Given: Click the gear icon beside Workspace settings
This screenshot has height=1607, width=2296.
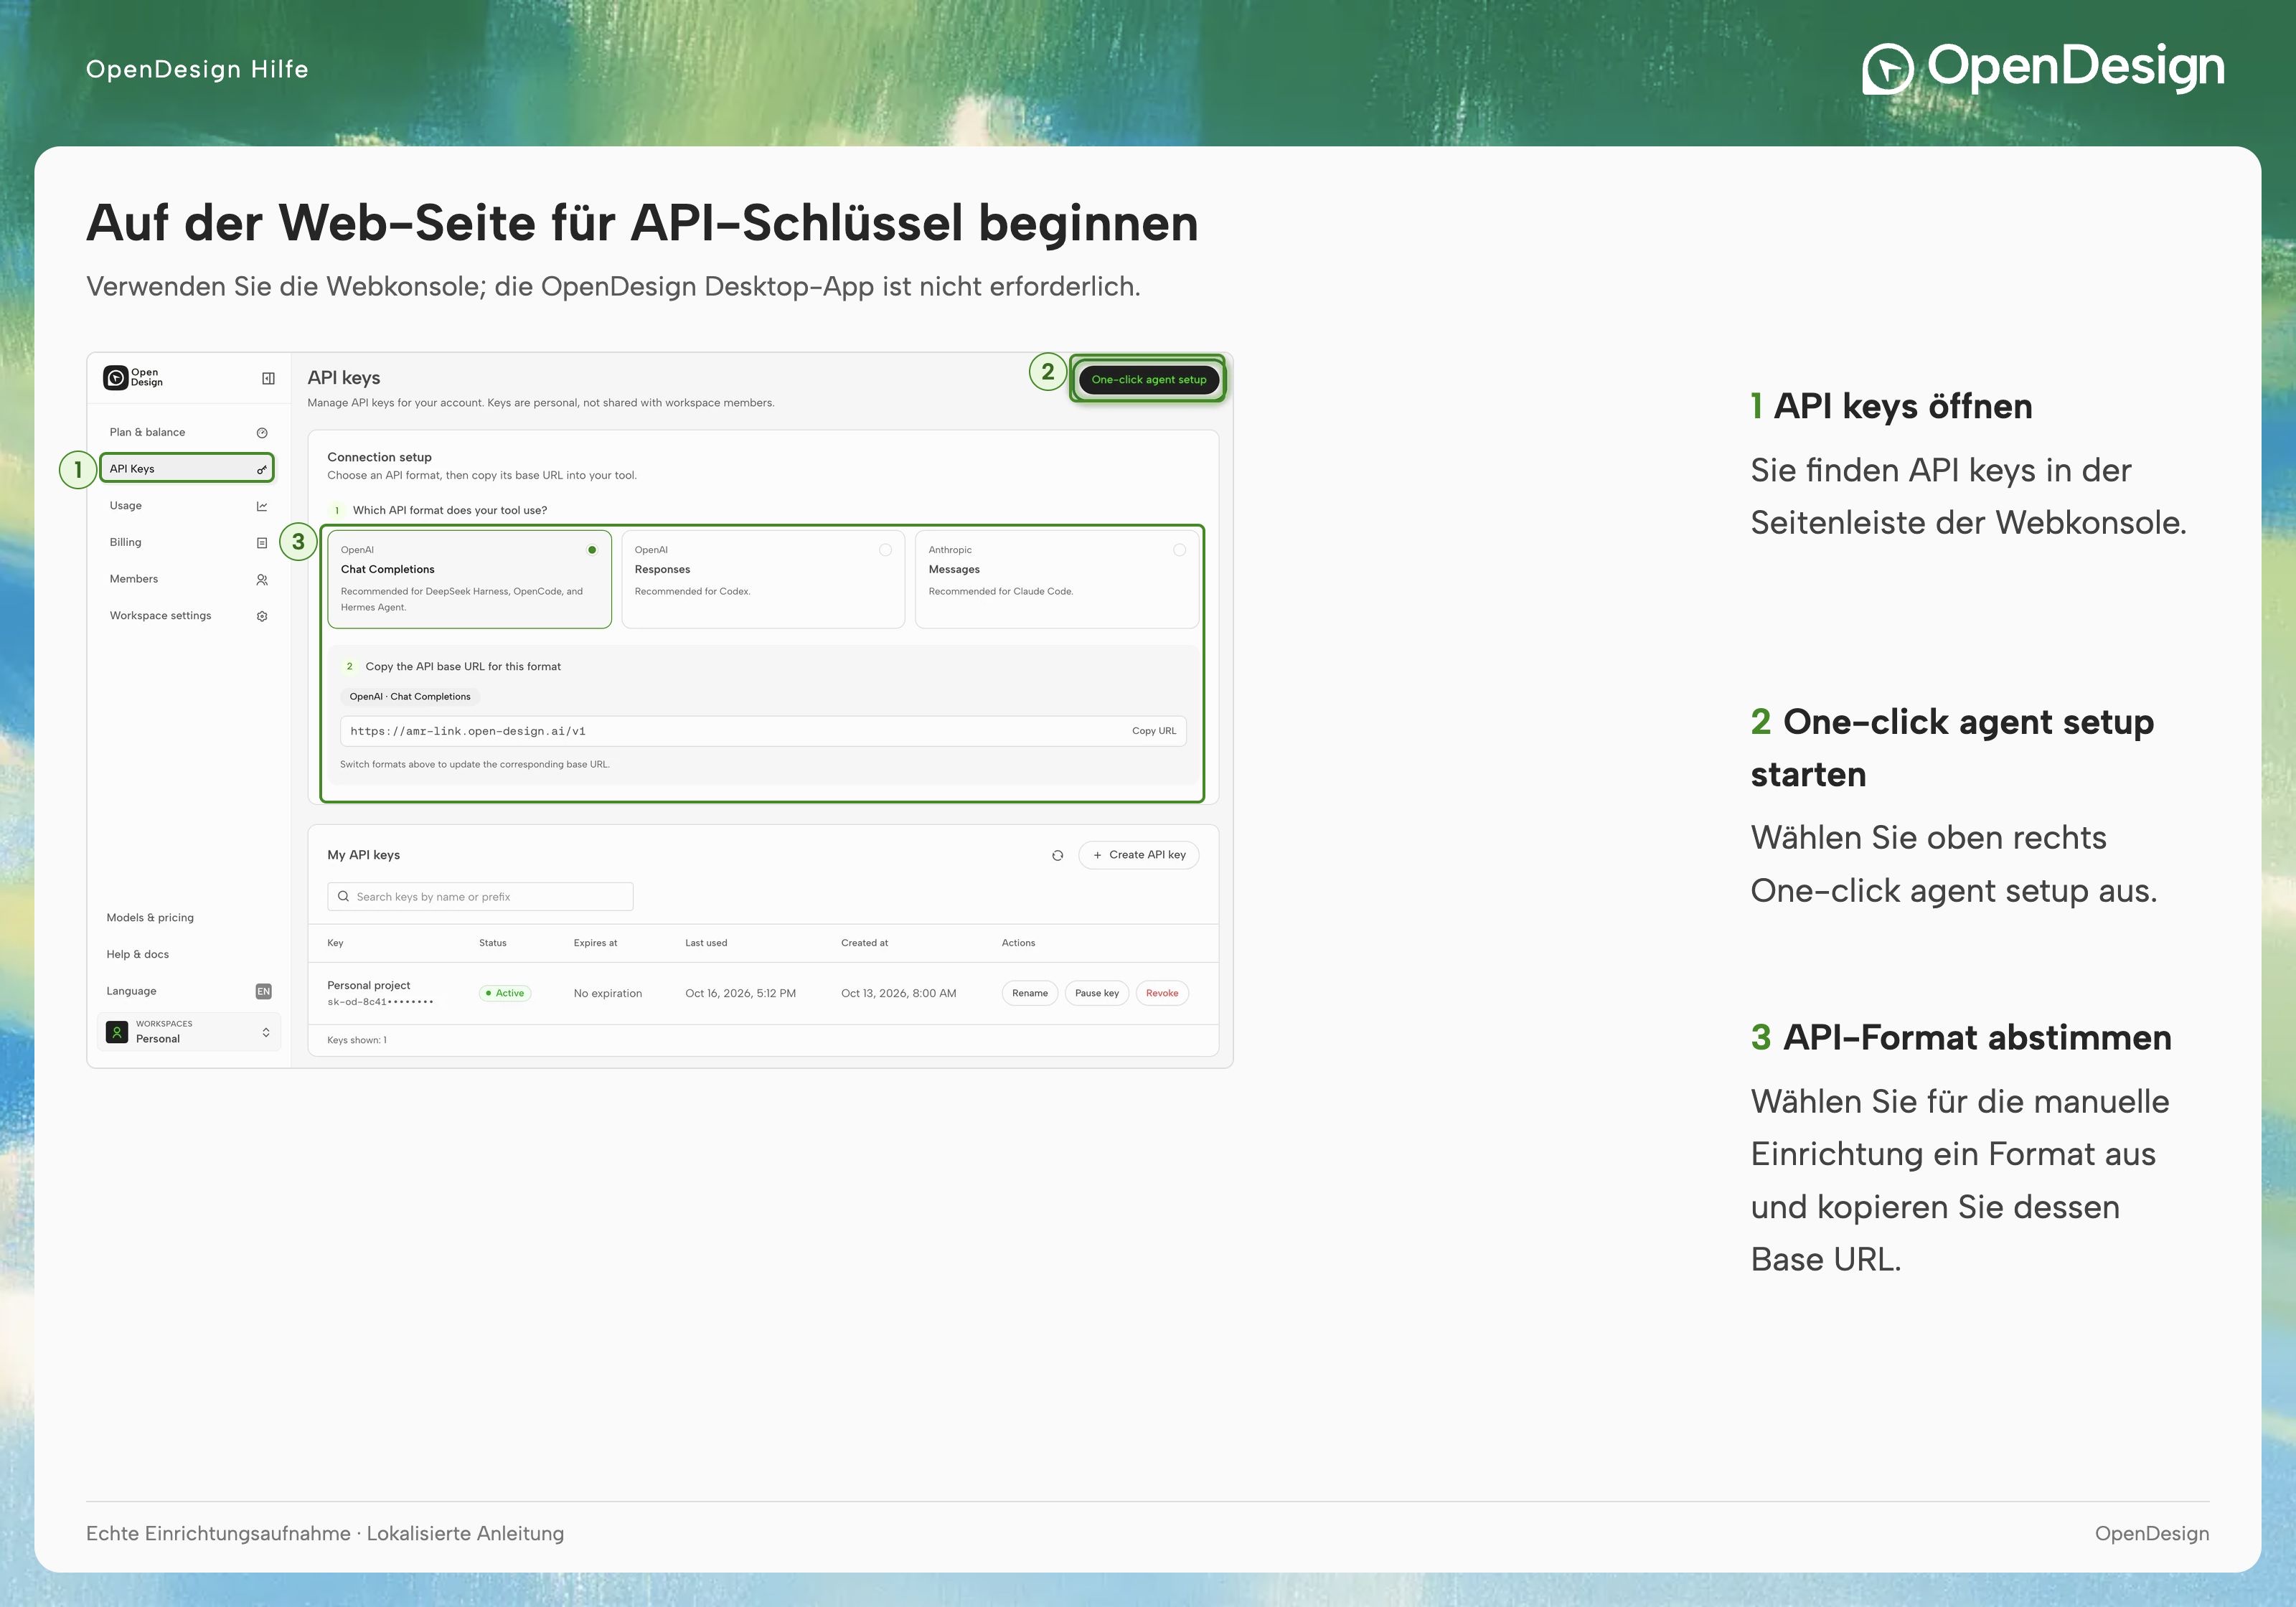Looking at the screenshot, I should 262,616.
